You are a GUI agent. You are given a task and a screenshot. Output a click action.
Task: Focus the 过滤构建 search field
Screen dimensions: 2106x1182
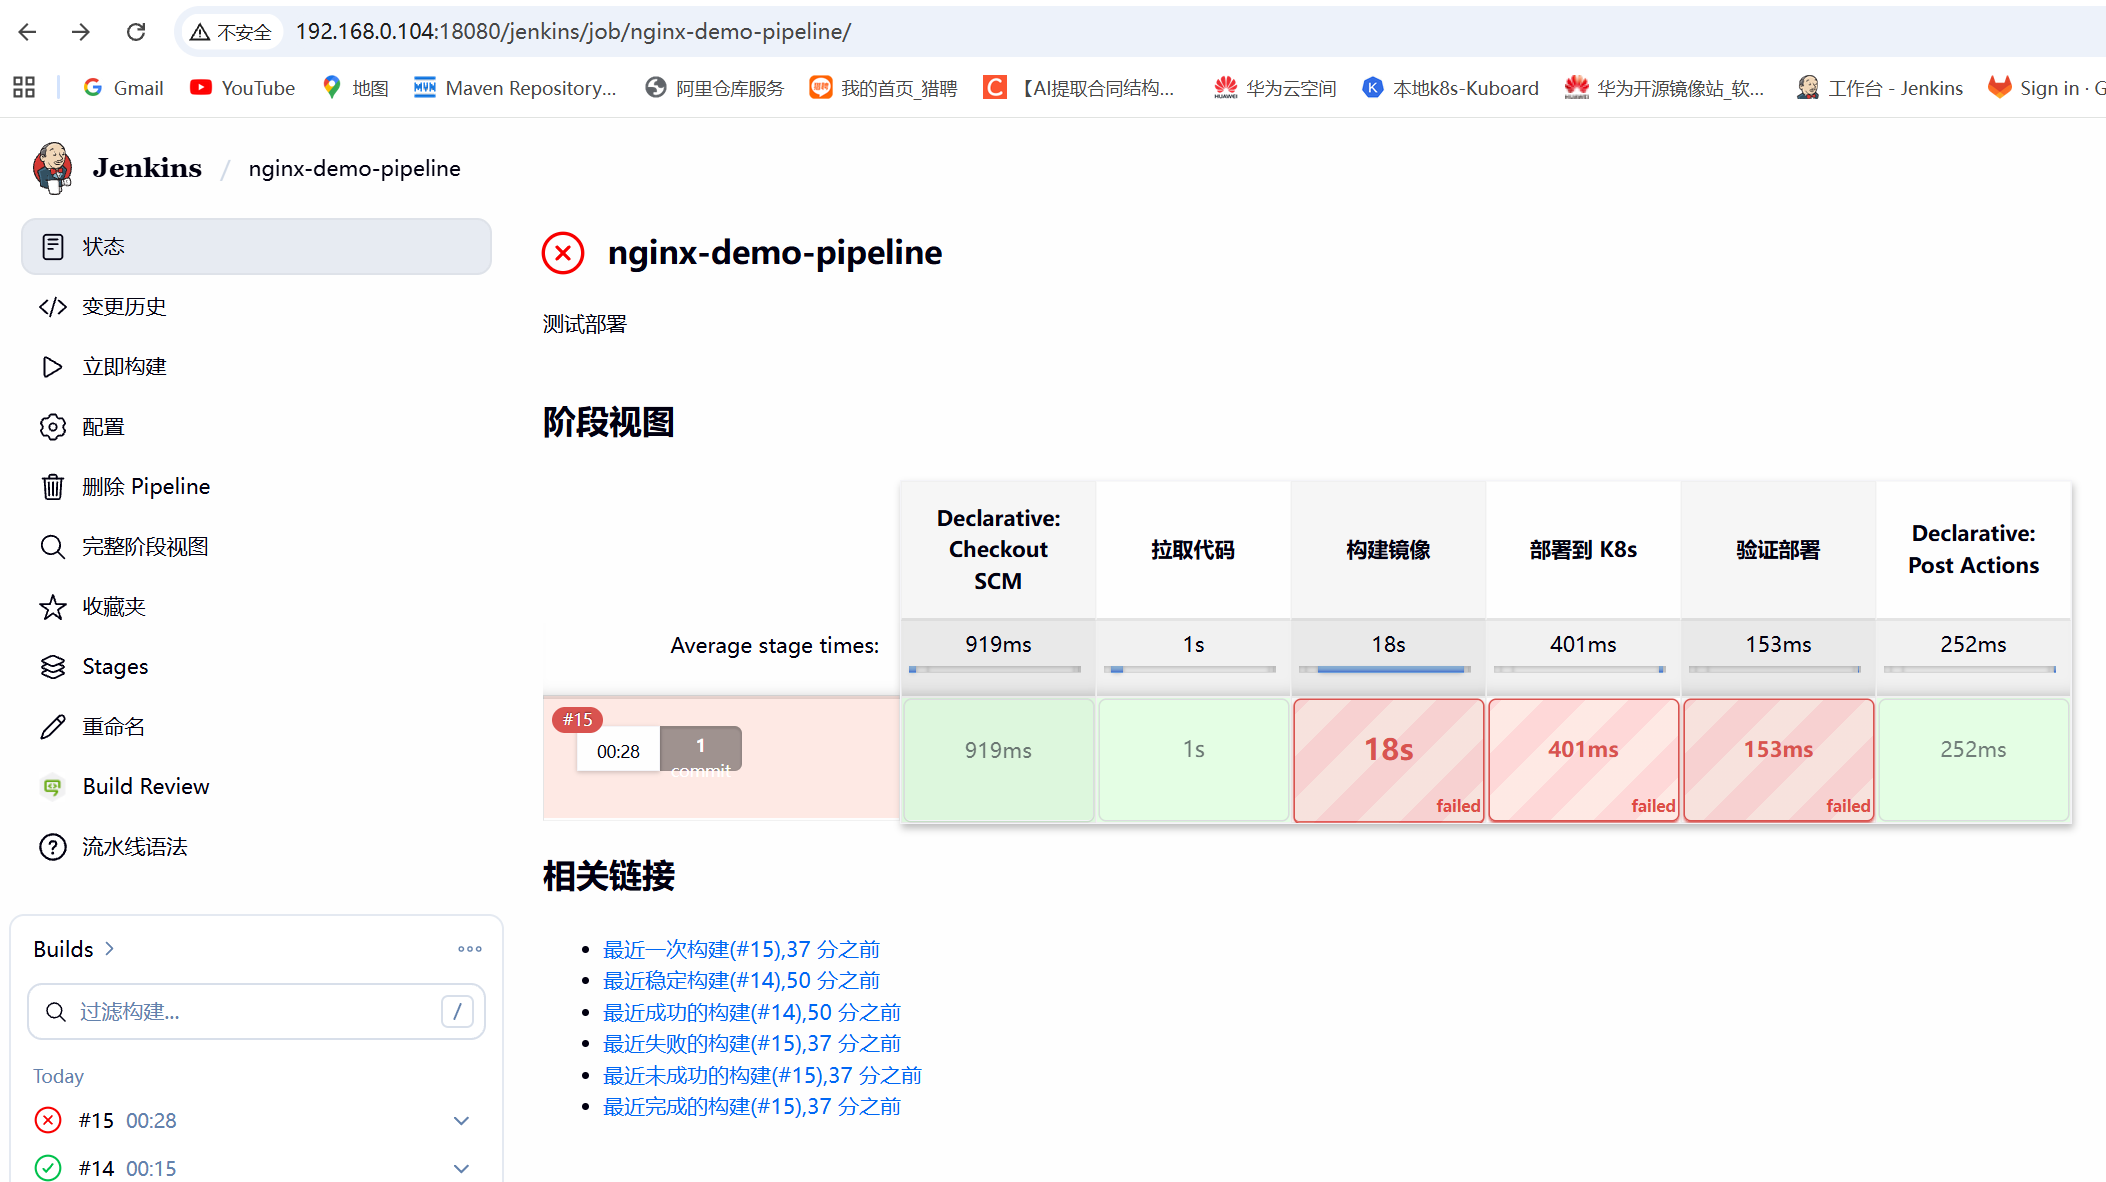(255, 1012)
